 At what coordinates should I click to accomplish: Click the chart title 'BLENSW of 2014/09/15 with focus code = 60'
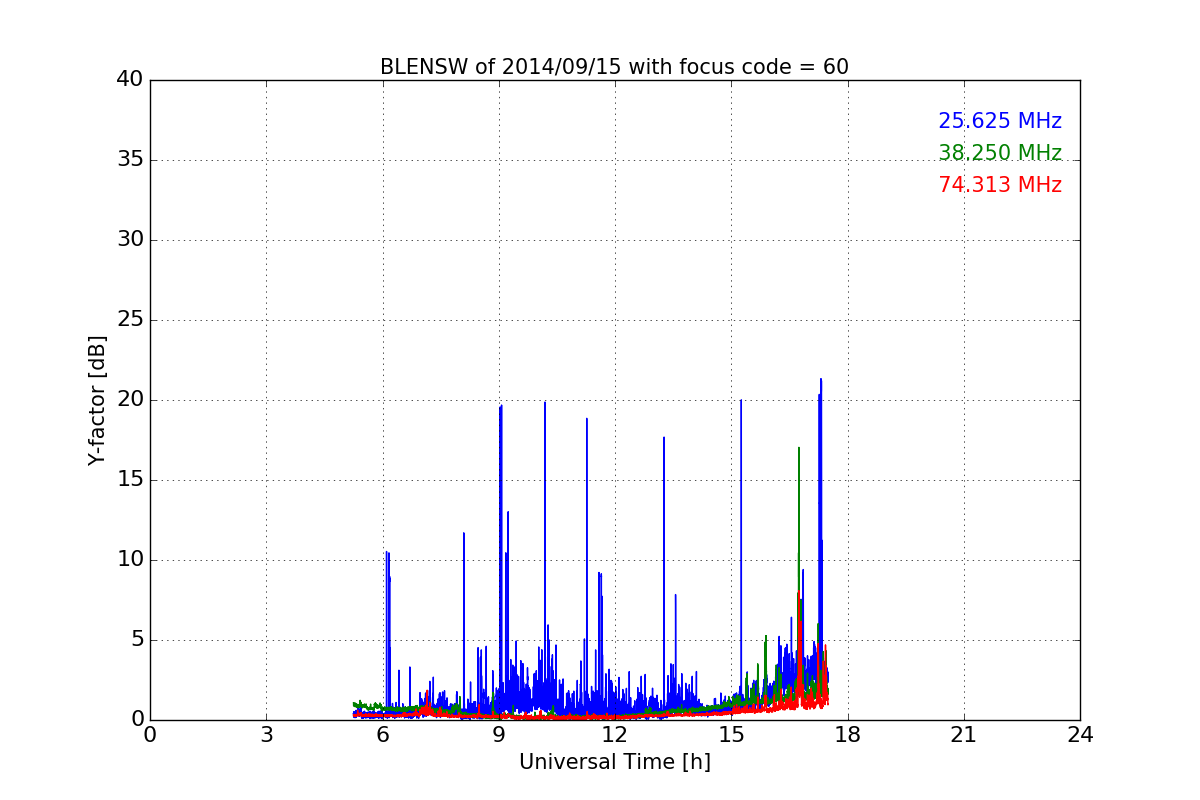[x=614, y=67]
